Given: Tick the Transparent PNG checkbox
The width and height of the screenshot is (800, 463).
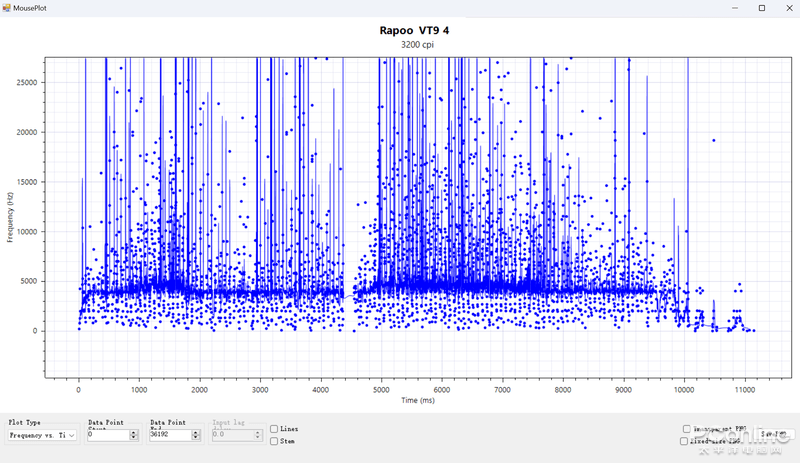Looking at the screenshot, I should [686, 429].
